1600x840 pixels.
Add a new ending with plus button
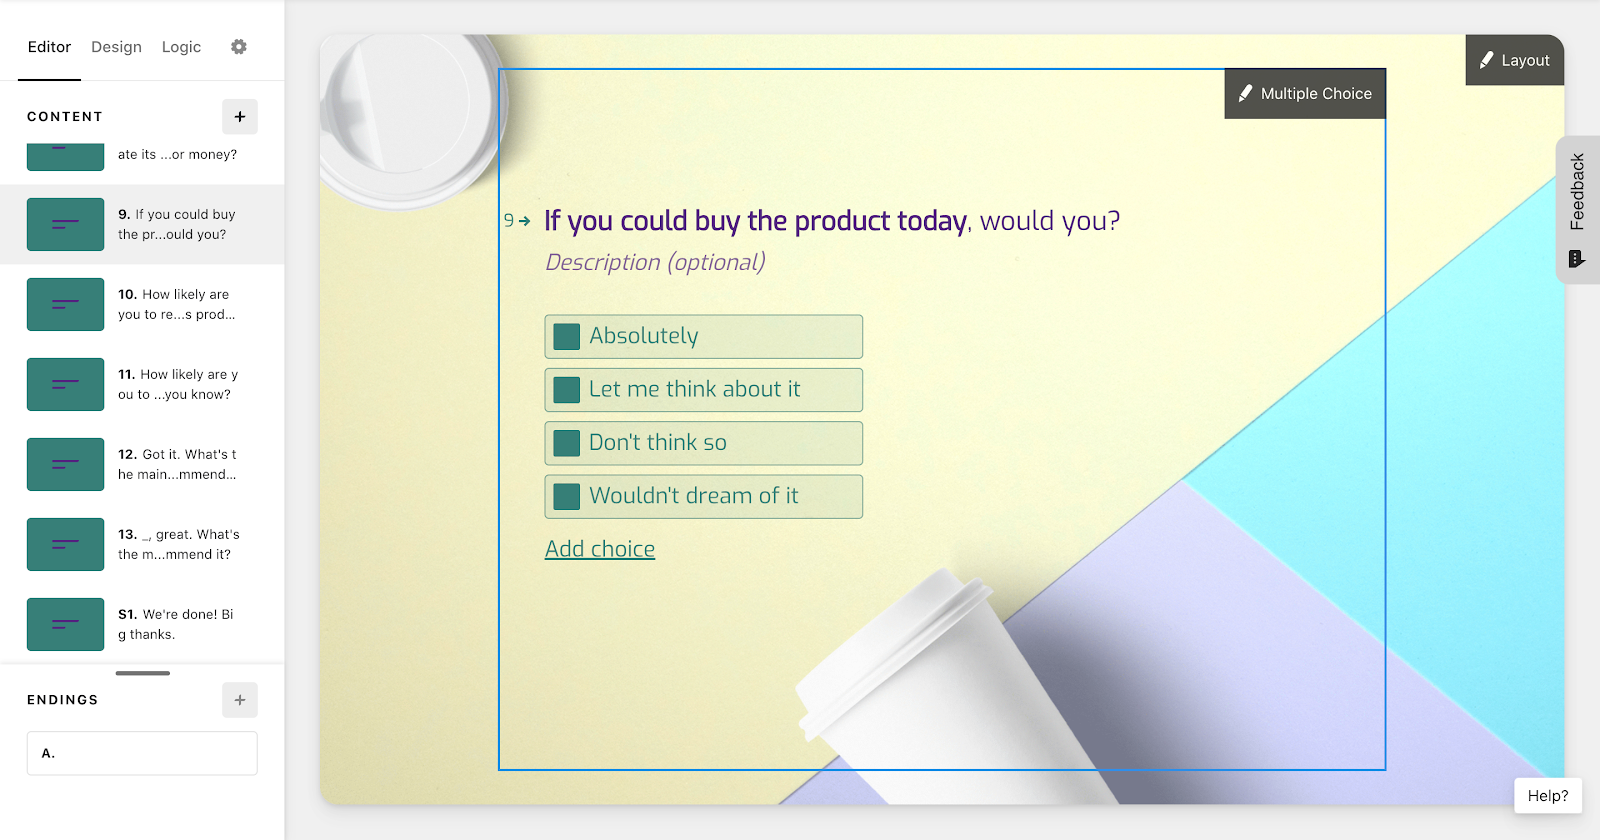(240, 700)
